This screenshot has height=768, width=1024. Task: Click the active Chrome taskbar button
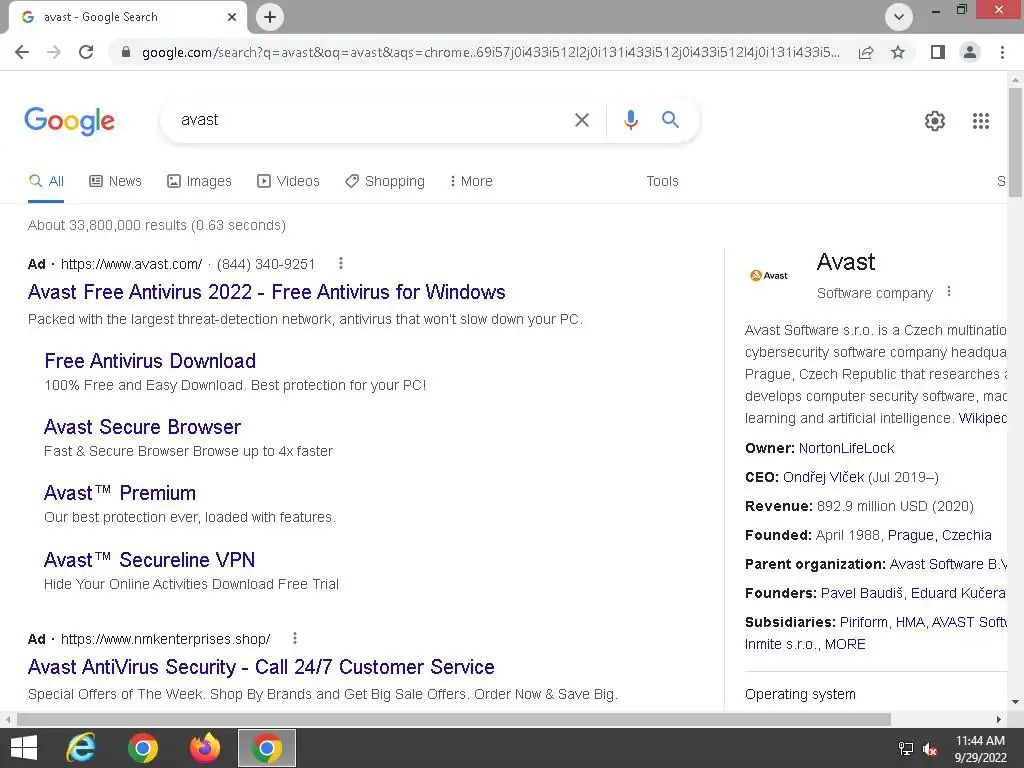(x=266, y=748)
